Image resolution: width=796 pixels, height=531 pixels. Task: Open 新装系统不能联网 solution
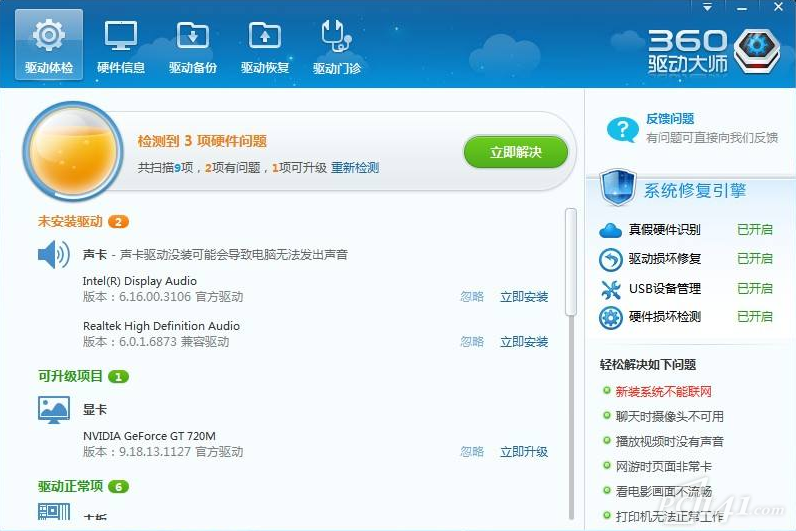664,391
